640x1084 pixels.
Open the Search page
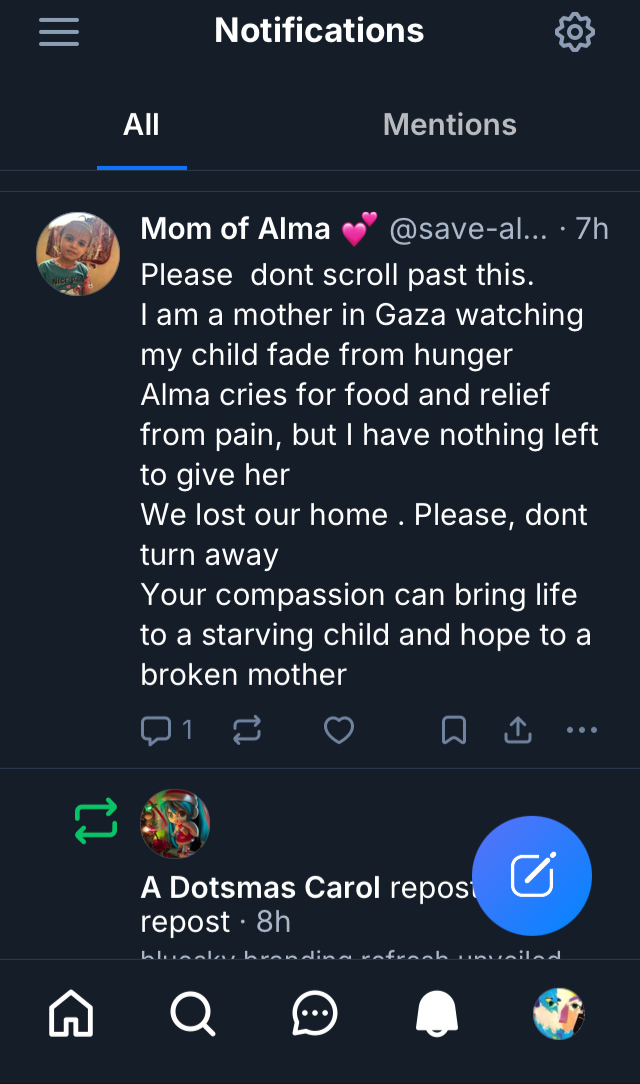(192, 1015)
